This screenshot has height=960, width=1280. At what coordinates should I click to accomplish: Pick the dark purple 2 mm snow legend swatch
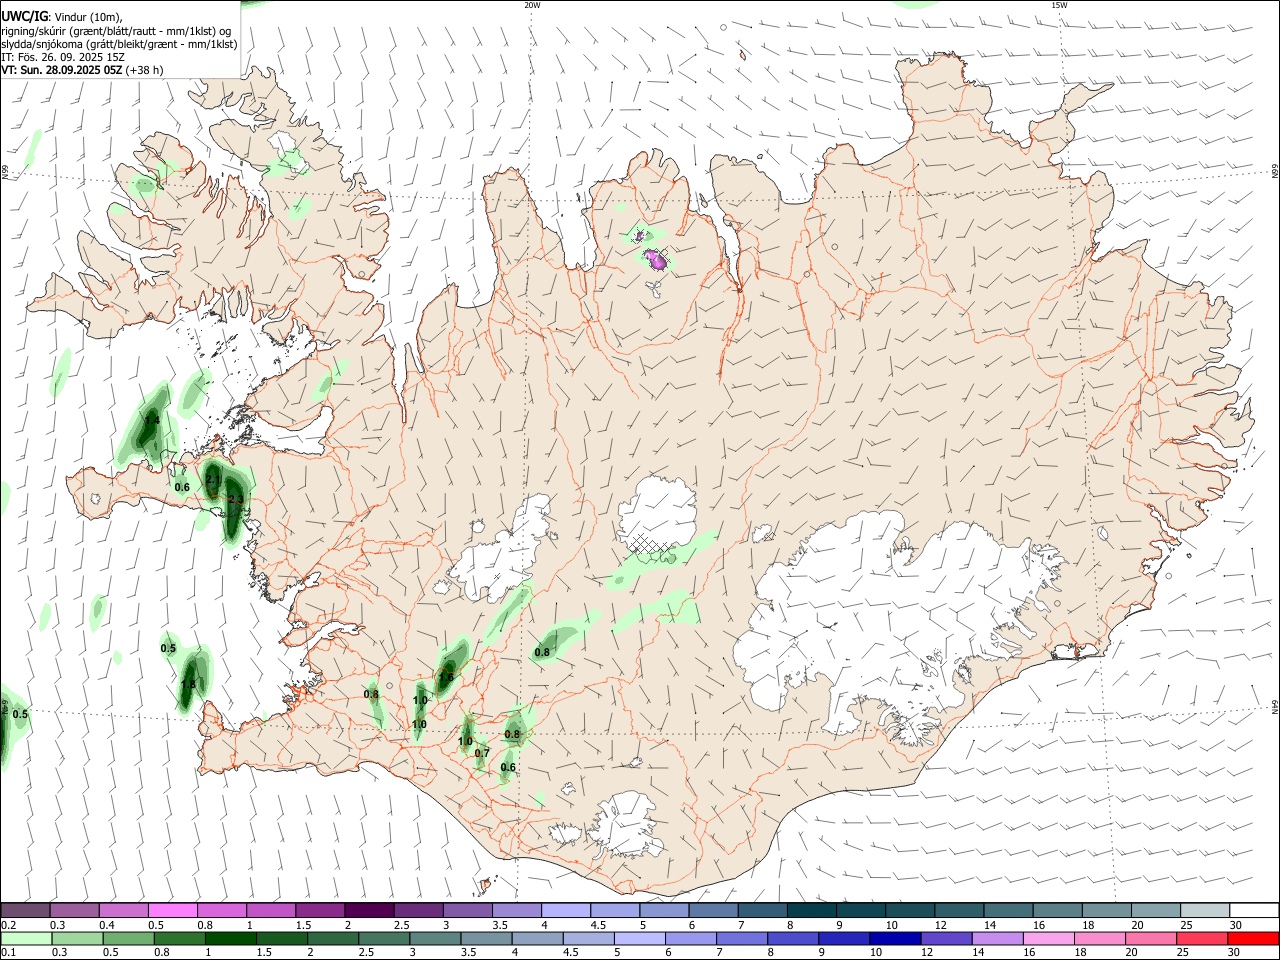[x=369, y=910]
